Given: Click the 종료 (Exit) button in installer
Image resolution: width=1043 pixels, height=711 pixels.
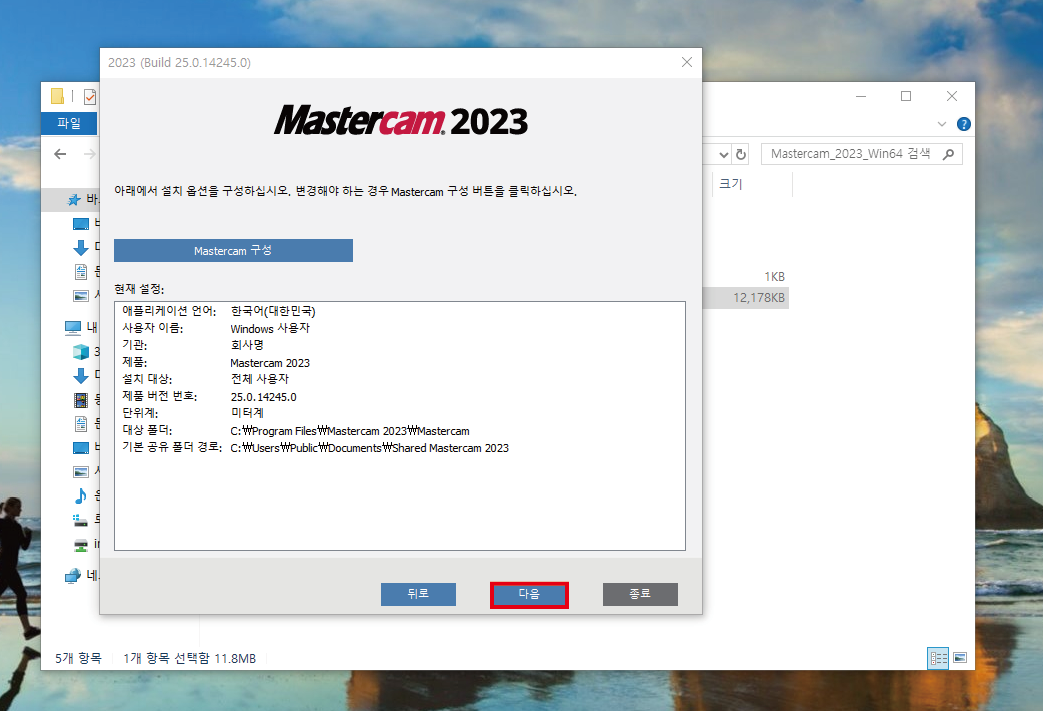Looking at the screenshot, I should click(x=640, y=595).
